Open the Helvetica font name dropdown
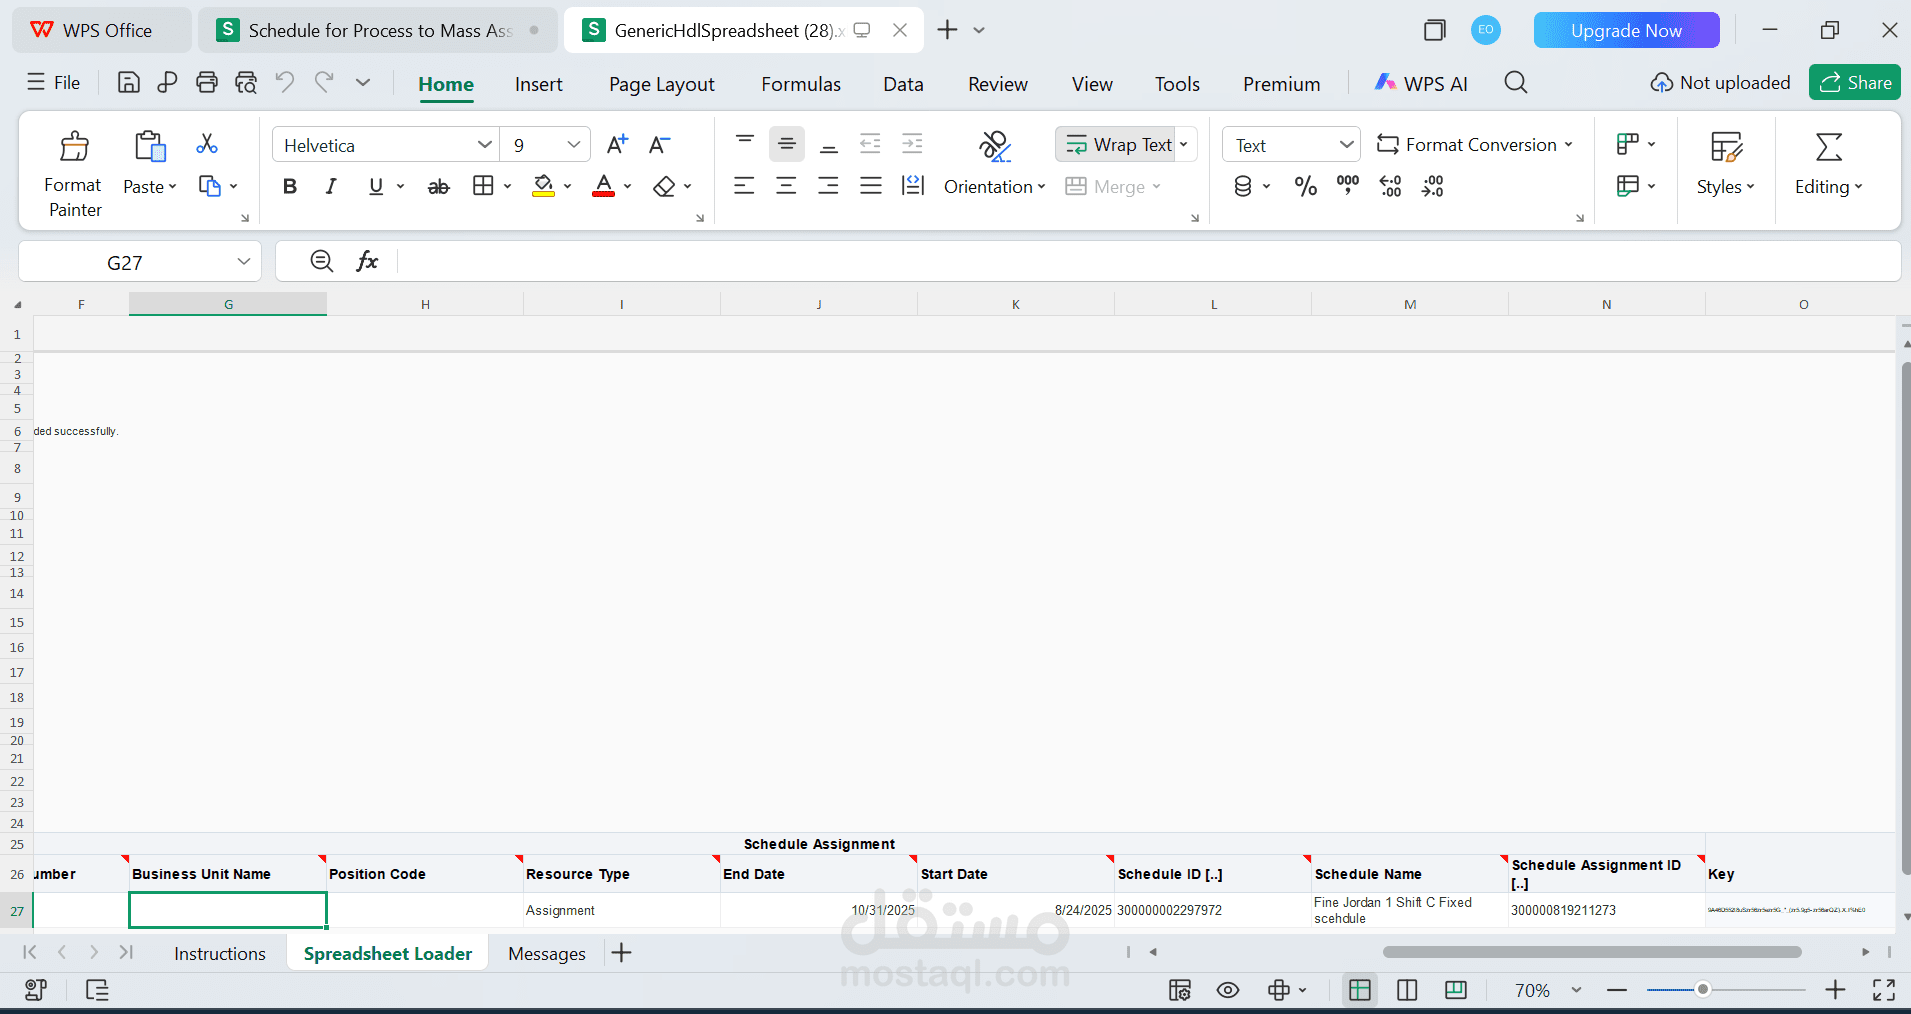1911x1014 pixels. coord(485,145)
